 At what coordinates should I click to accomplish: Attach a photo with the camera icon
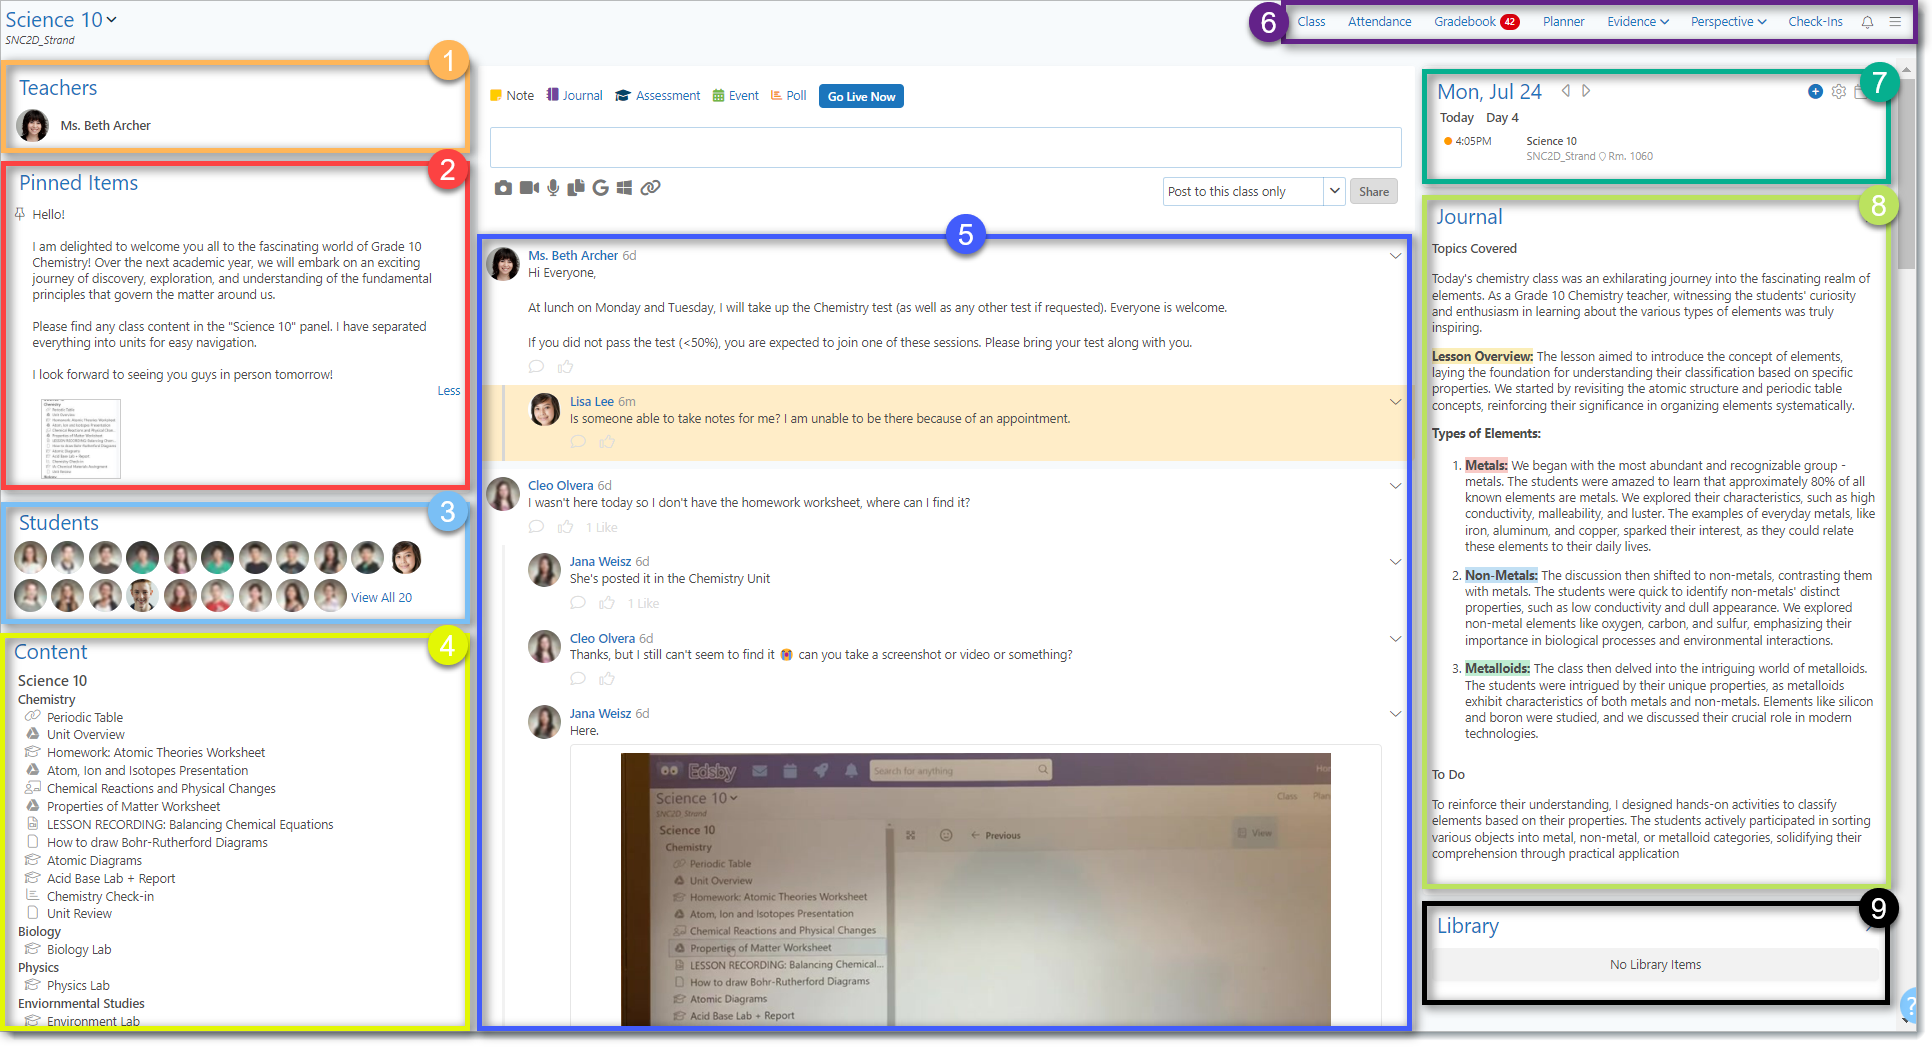tap(503, 188)
